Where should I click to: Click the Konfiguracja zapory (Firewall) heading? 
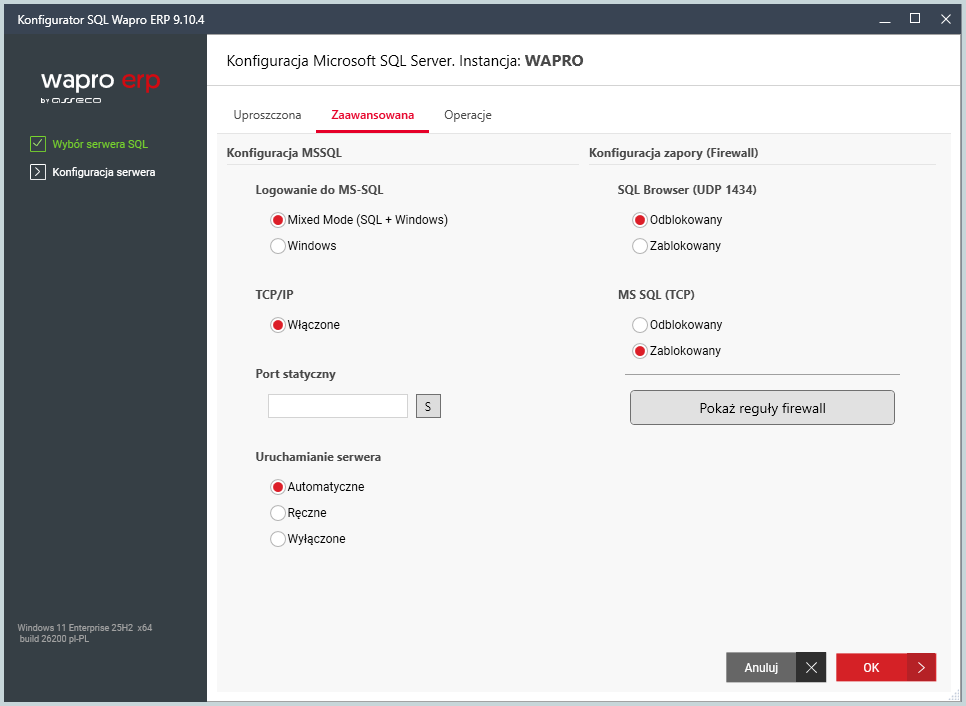click(x=673, y=153)
